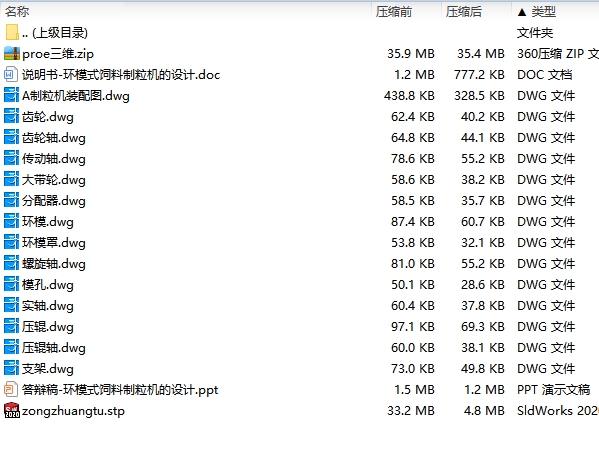The height and width of the screenshot is (473, 599).
Task: Click the PPT 演示文稿 type cell
Action: (553, 390)
